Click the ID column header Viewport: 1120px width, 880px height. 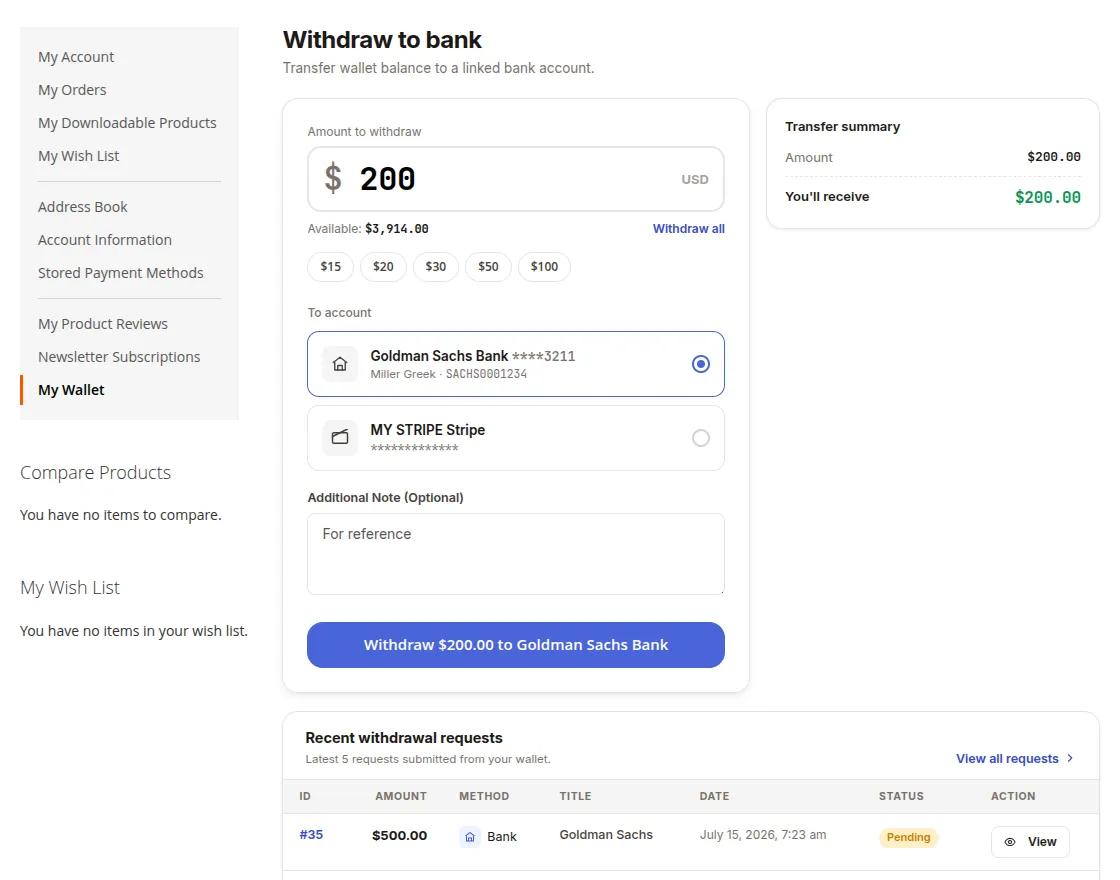point(305,796)
